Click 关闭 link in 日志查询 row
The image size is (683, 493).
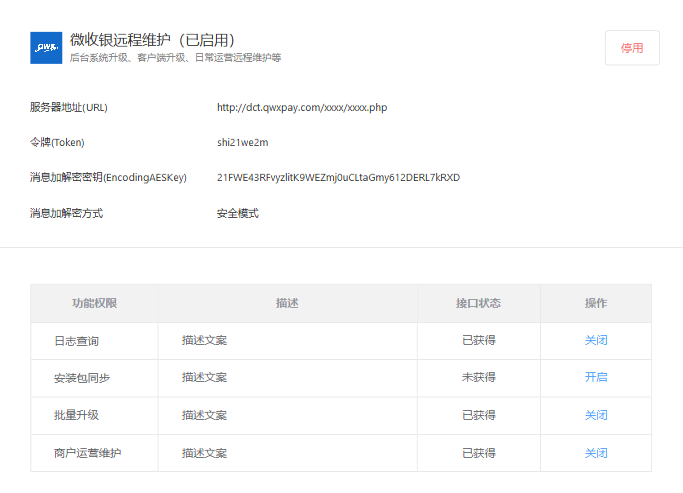596,341
